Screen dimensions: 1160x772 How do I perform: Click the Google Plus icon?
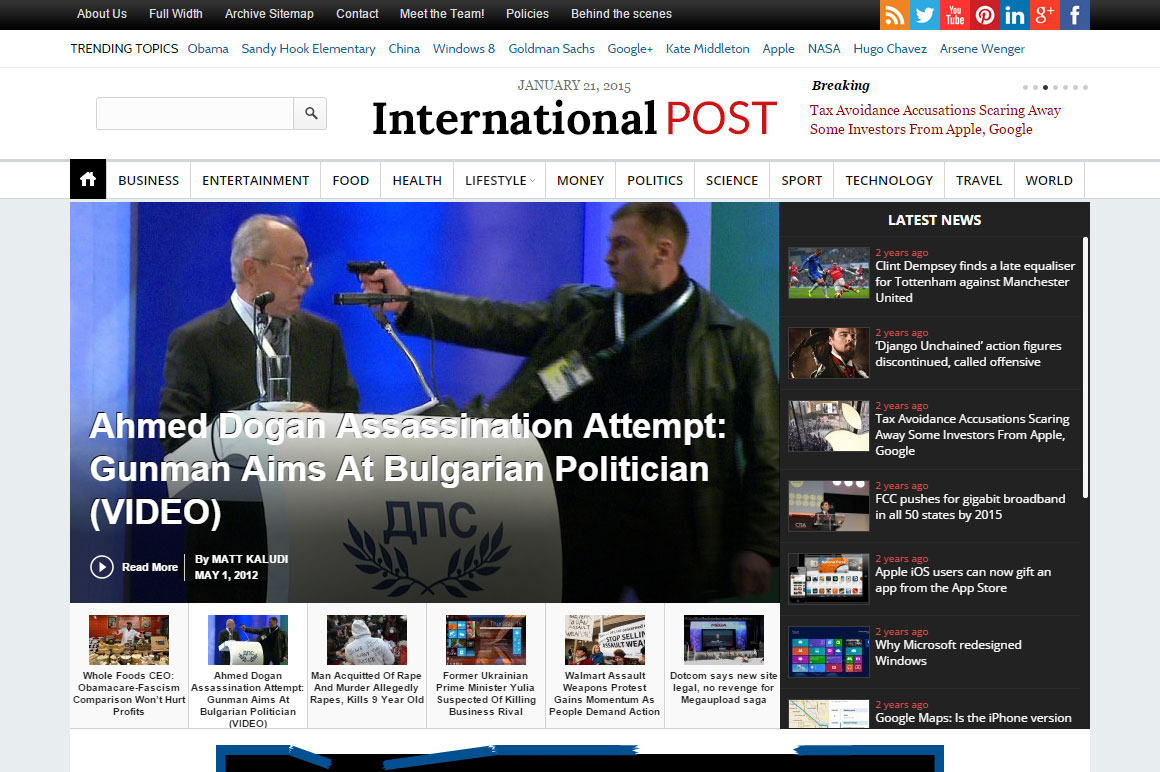click(x=1045, y=15)
